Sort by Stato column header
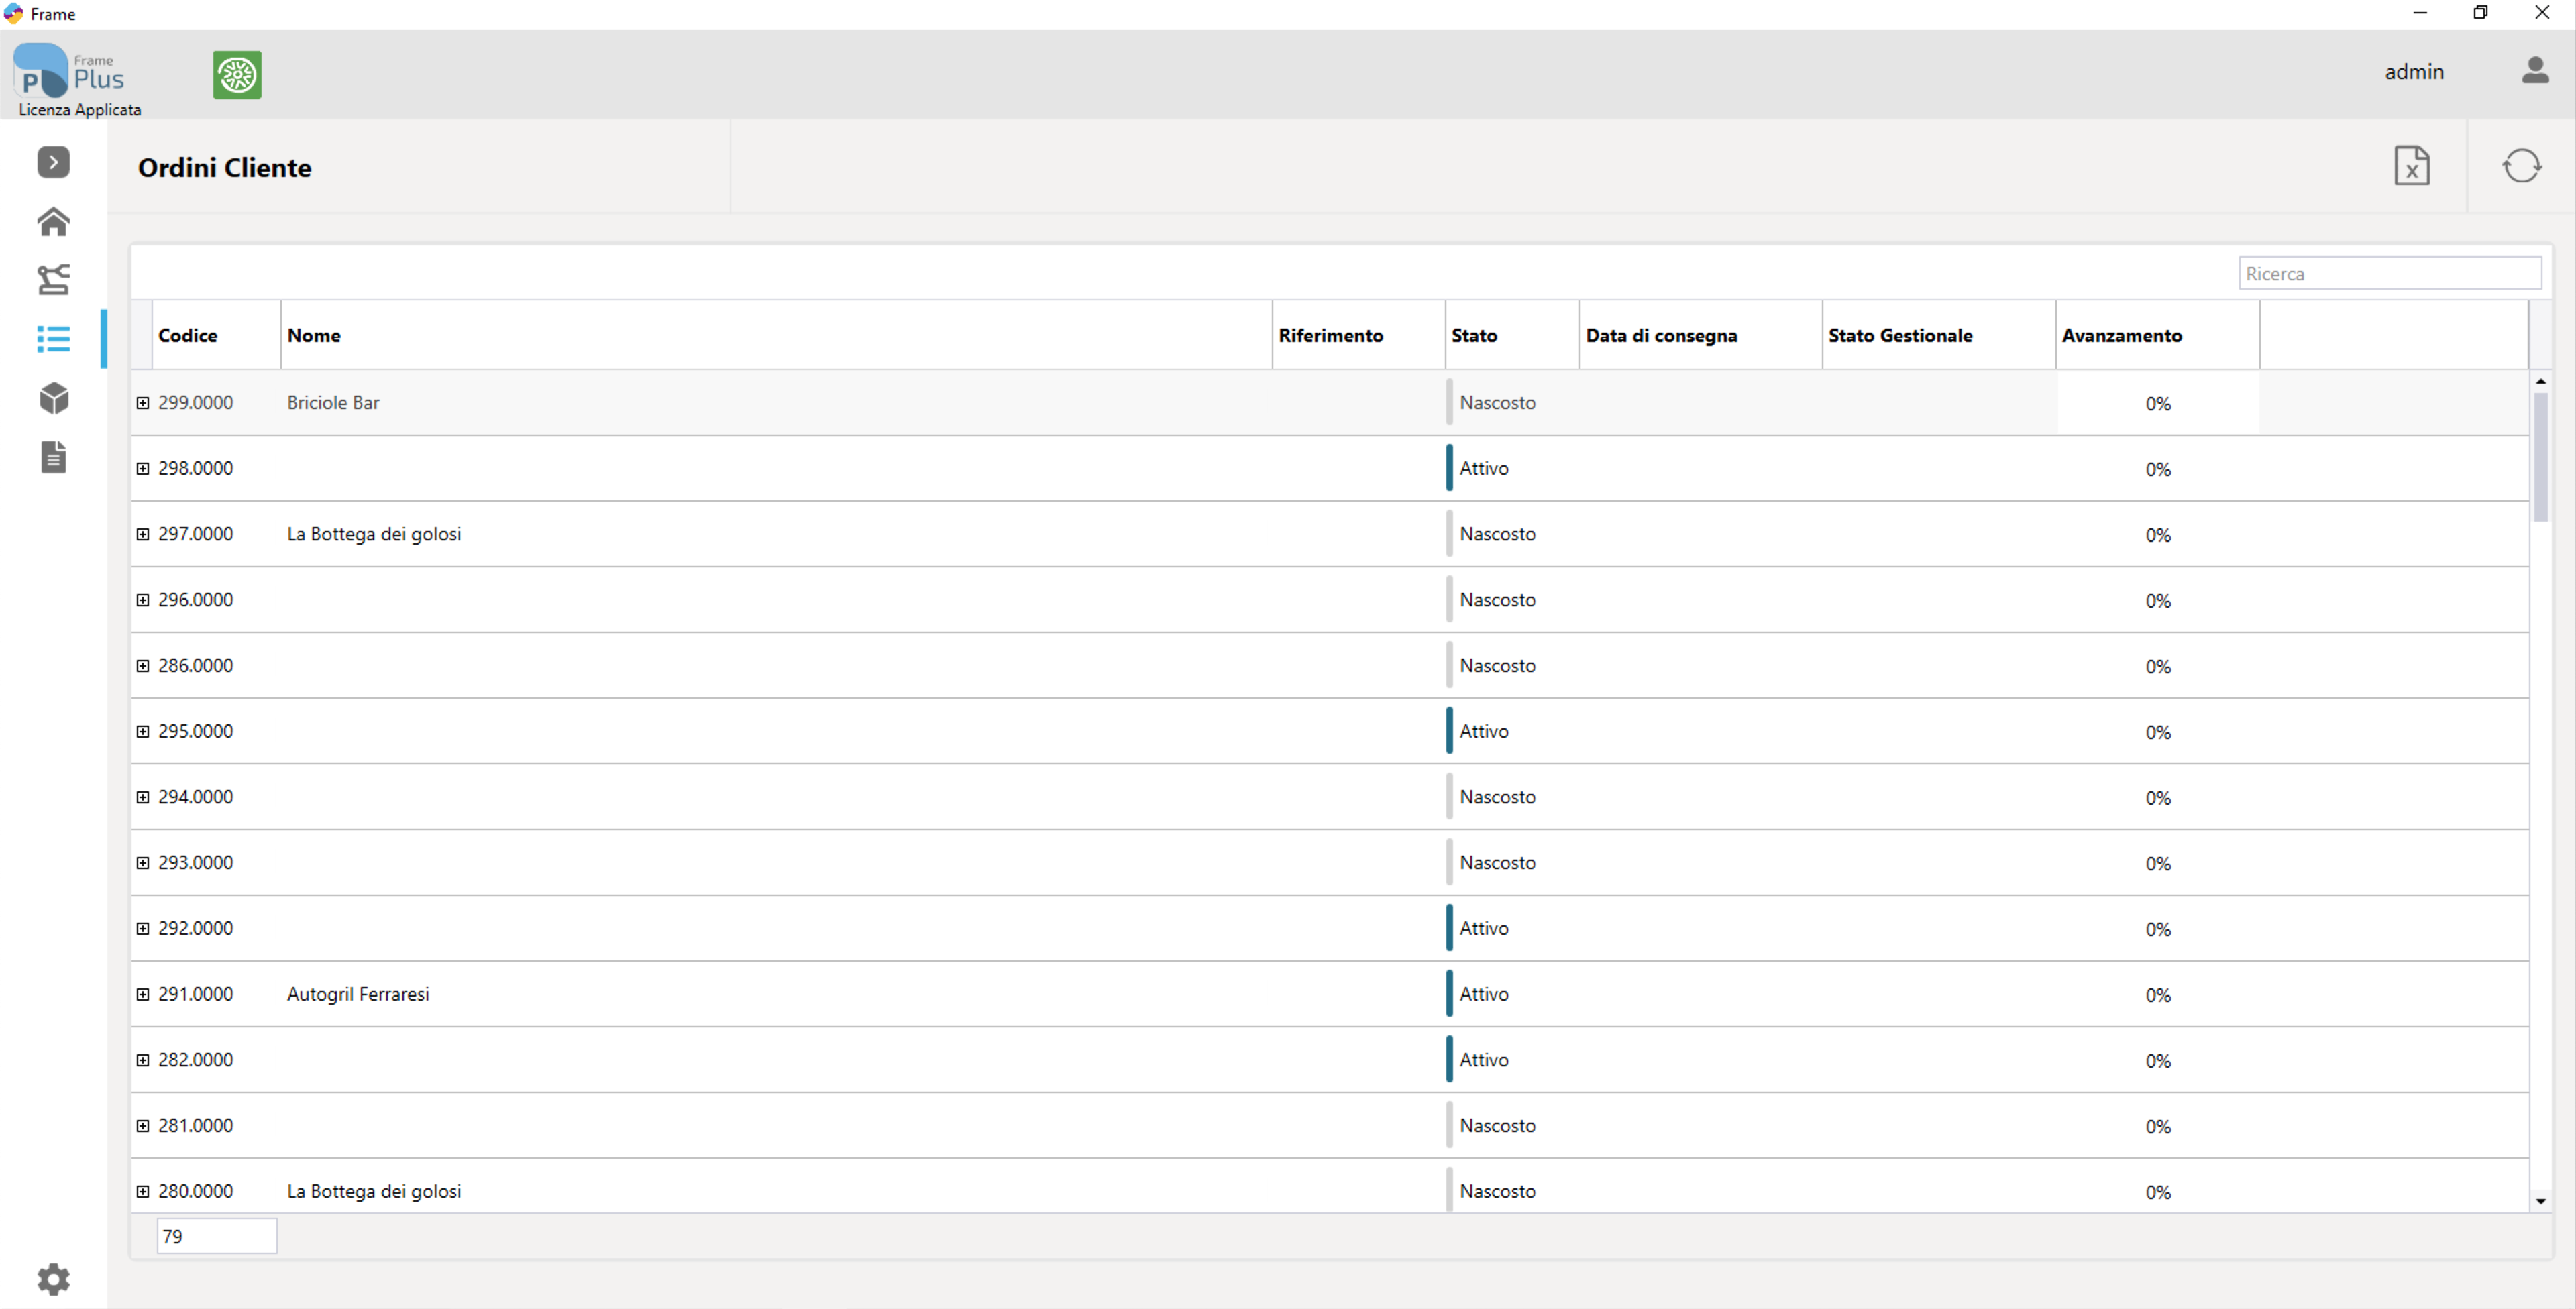2576x1309 pixels. 1512,335
